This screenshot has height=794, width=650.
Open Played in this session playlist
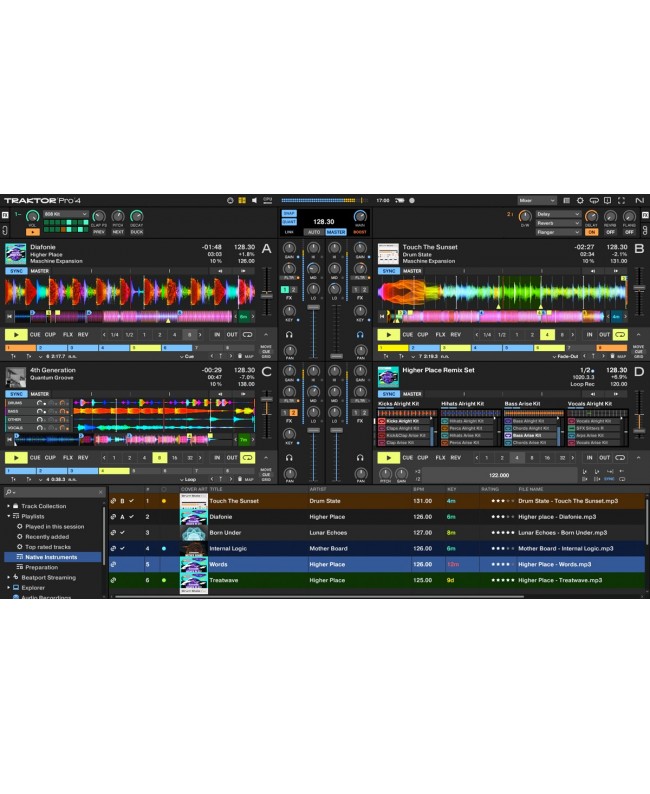click(55, 527)
